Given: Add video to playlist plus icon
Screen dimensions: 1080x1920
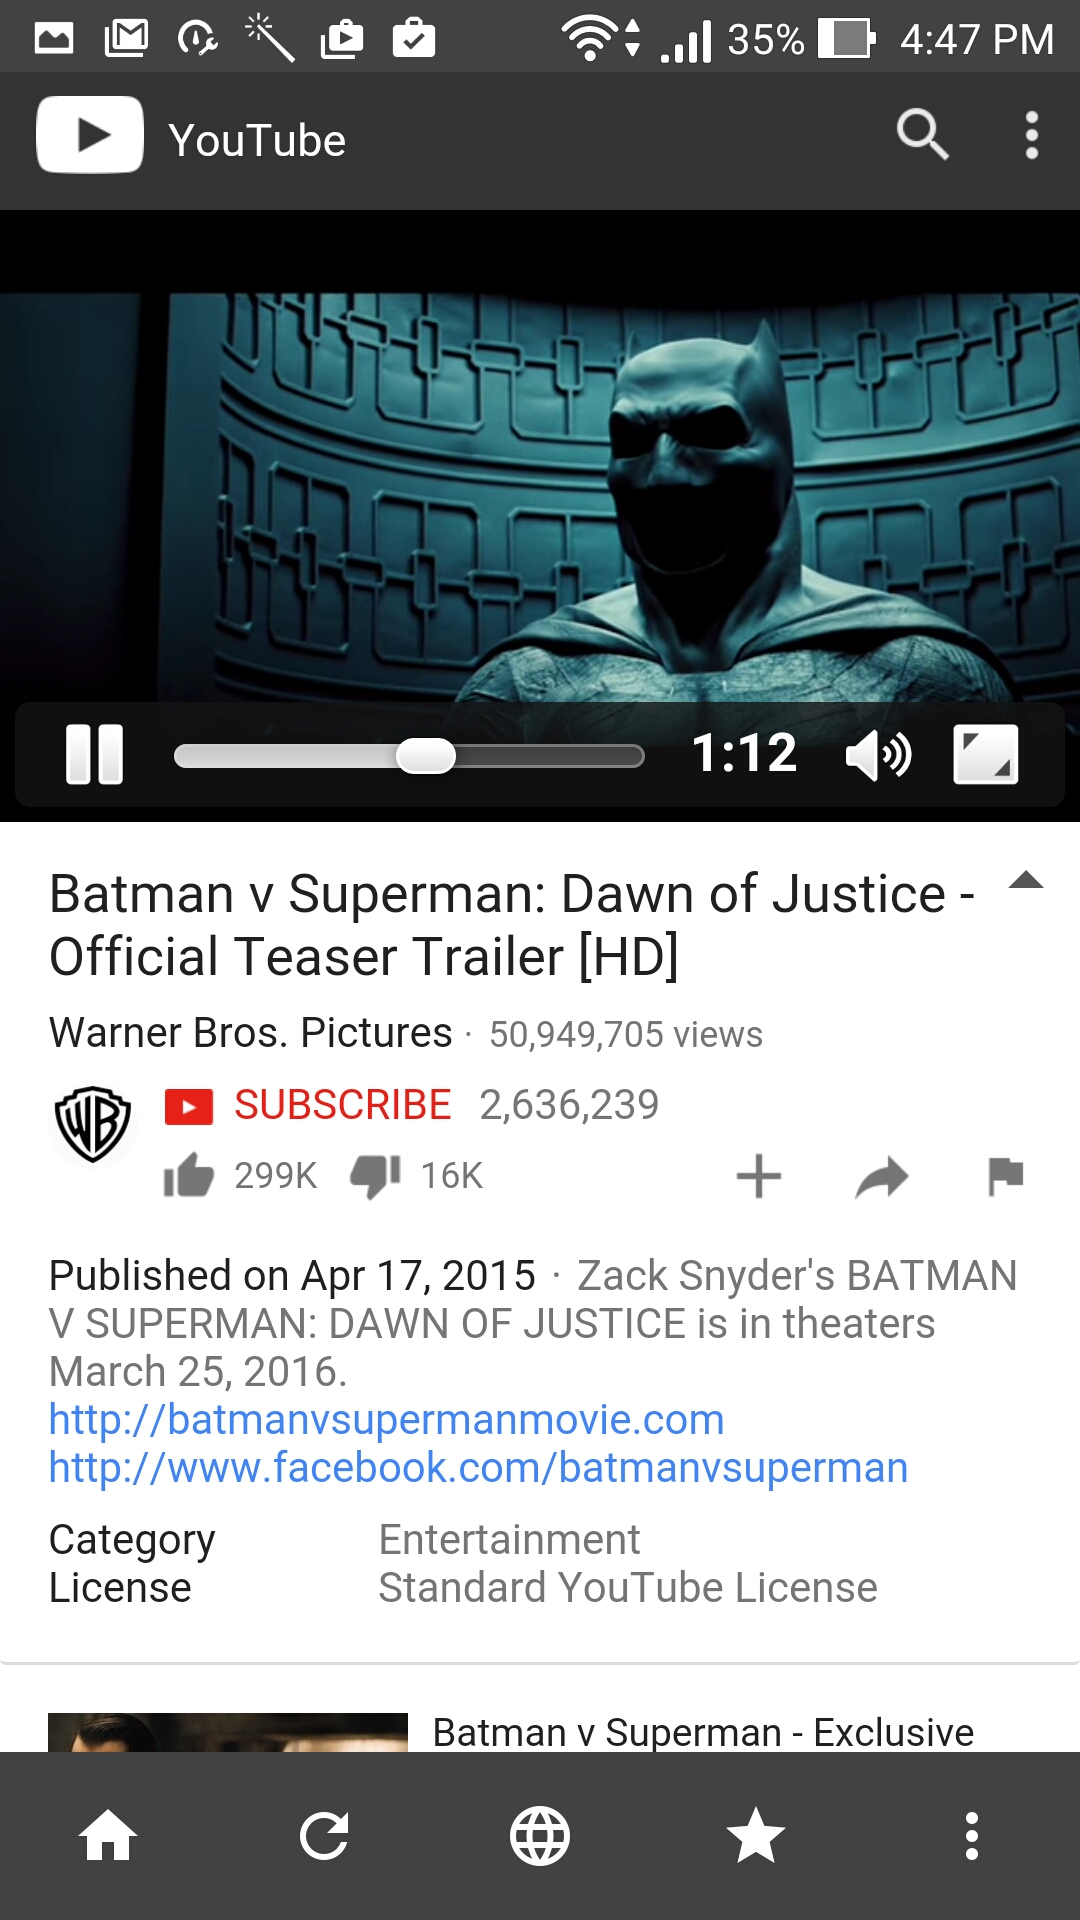Looking at the screenshot, I should click(x=759, y=1176).
